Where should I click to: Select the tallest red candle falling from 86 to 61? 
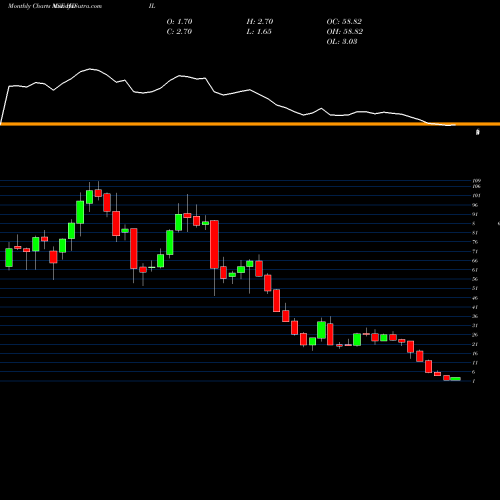[214, 244]
